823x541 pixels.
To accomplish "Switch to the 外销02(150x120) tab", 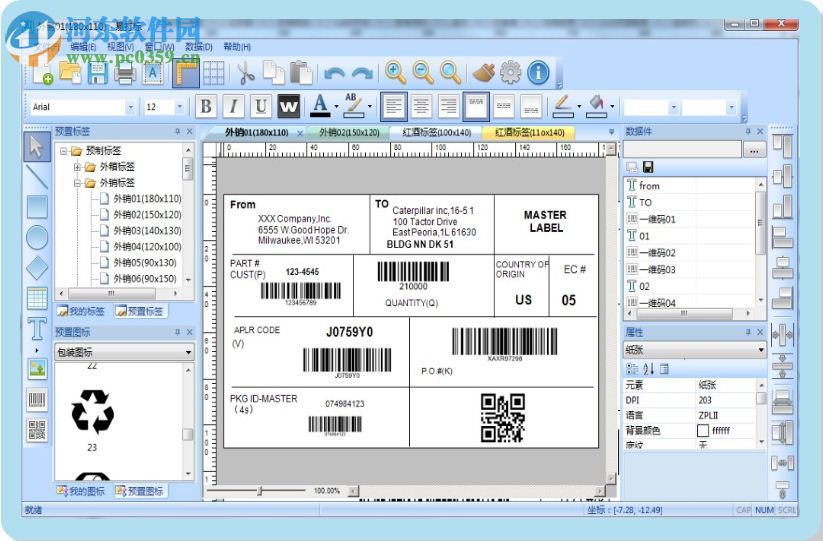I will point(349,132).
